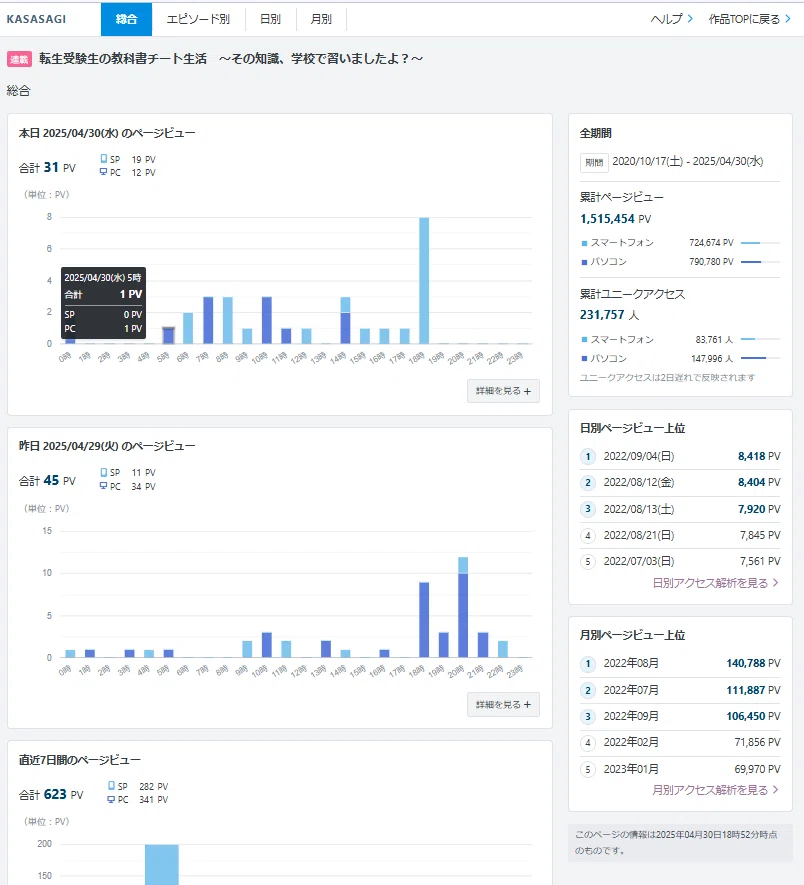Click the cumulative 1,515,454 PV value
804x885 pixels.
click(615, 219)
